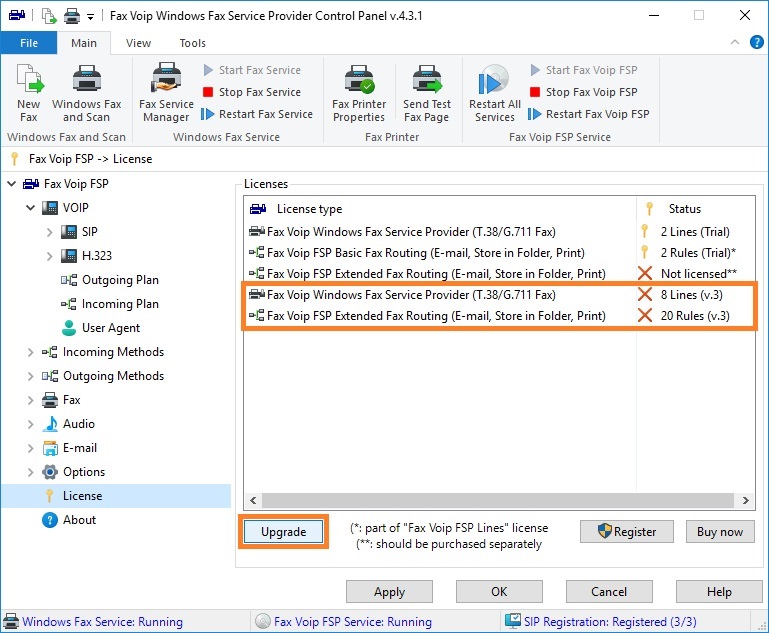
Task: Open About in the tree
Action: [x=69, y=520]
